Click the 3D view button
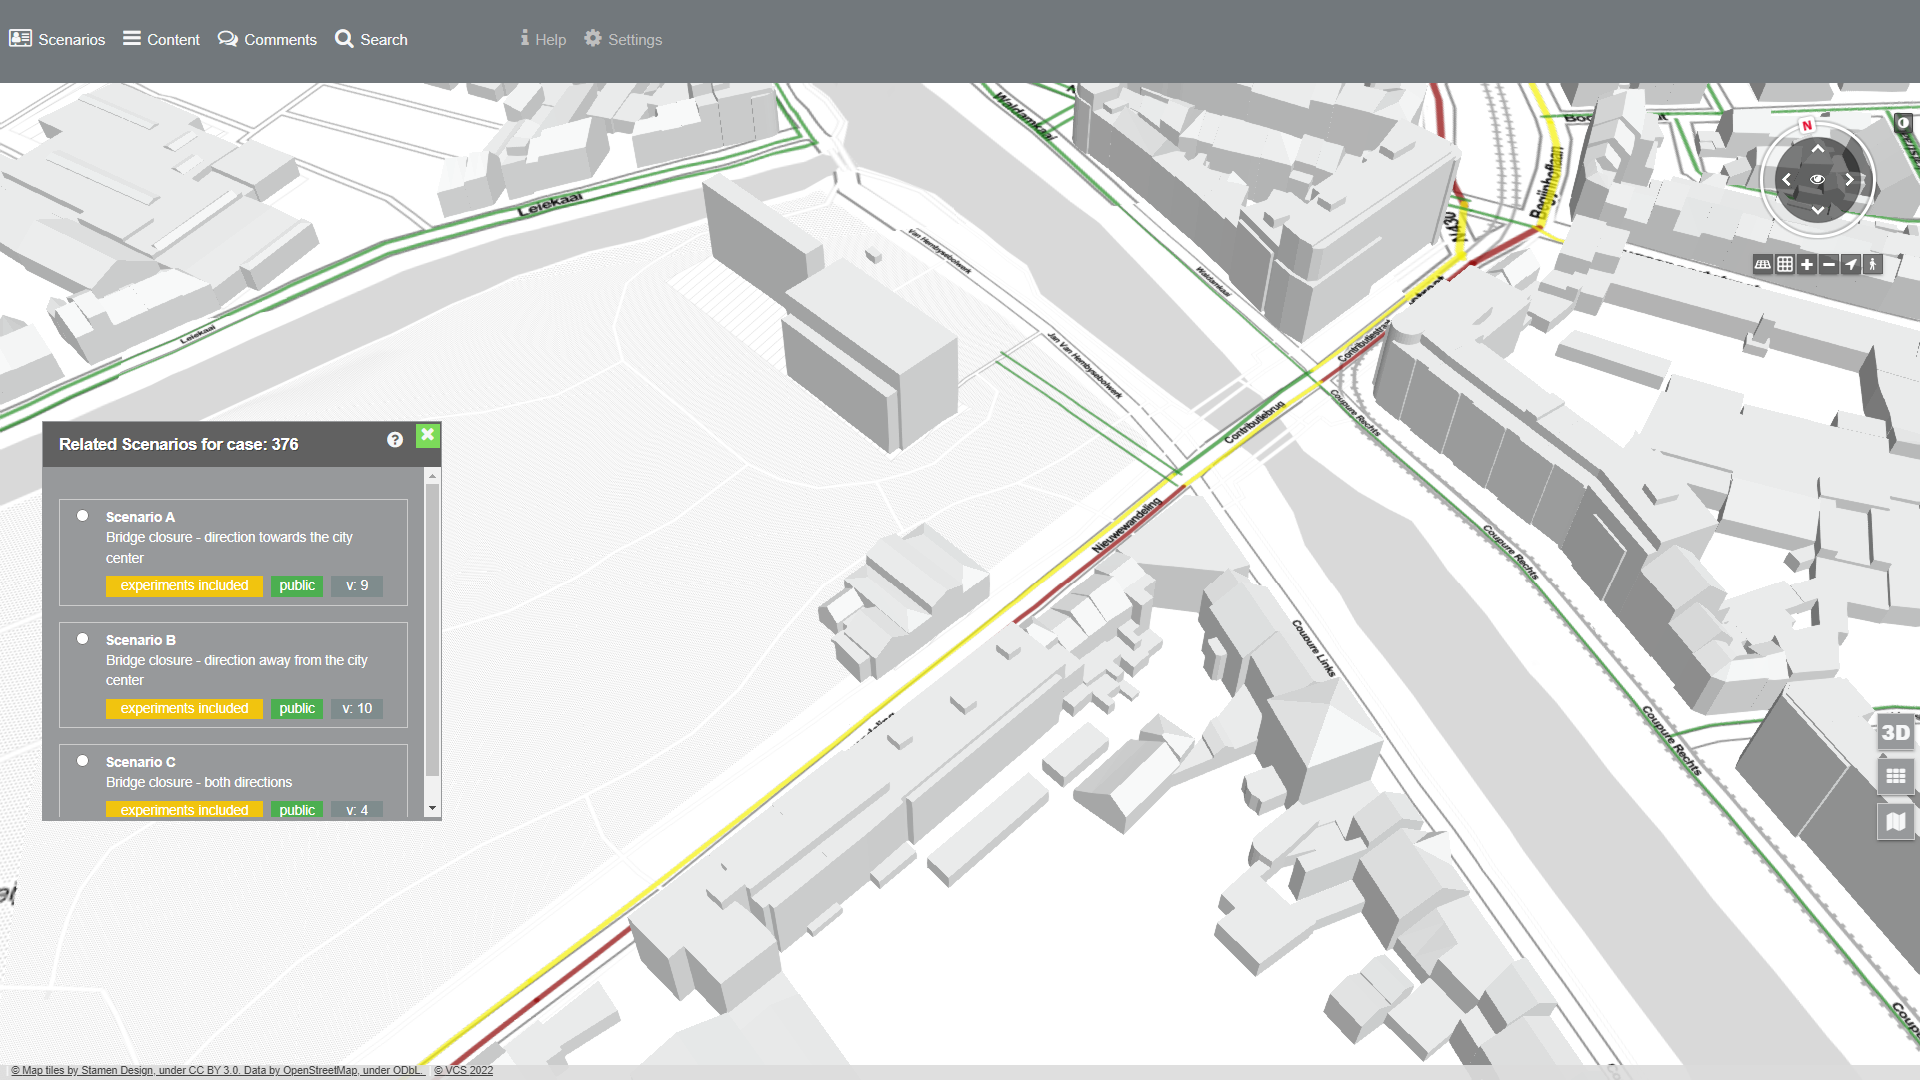The width and height of the screenshot is (1920, 1080). 1895,732
